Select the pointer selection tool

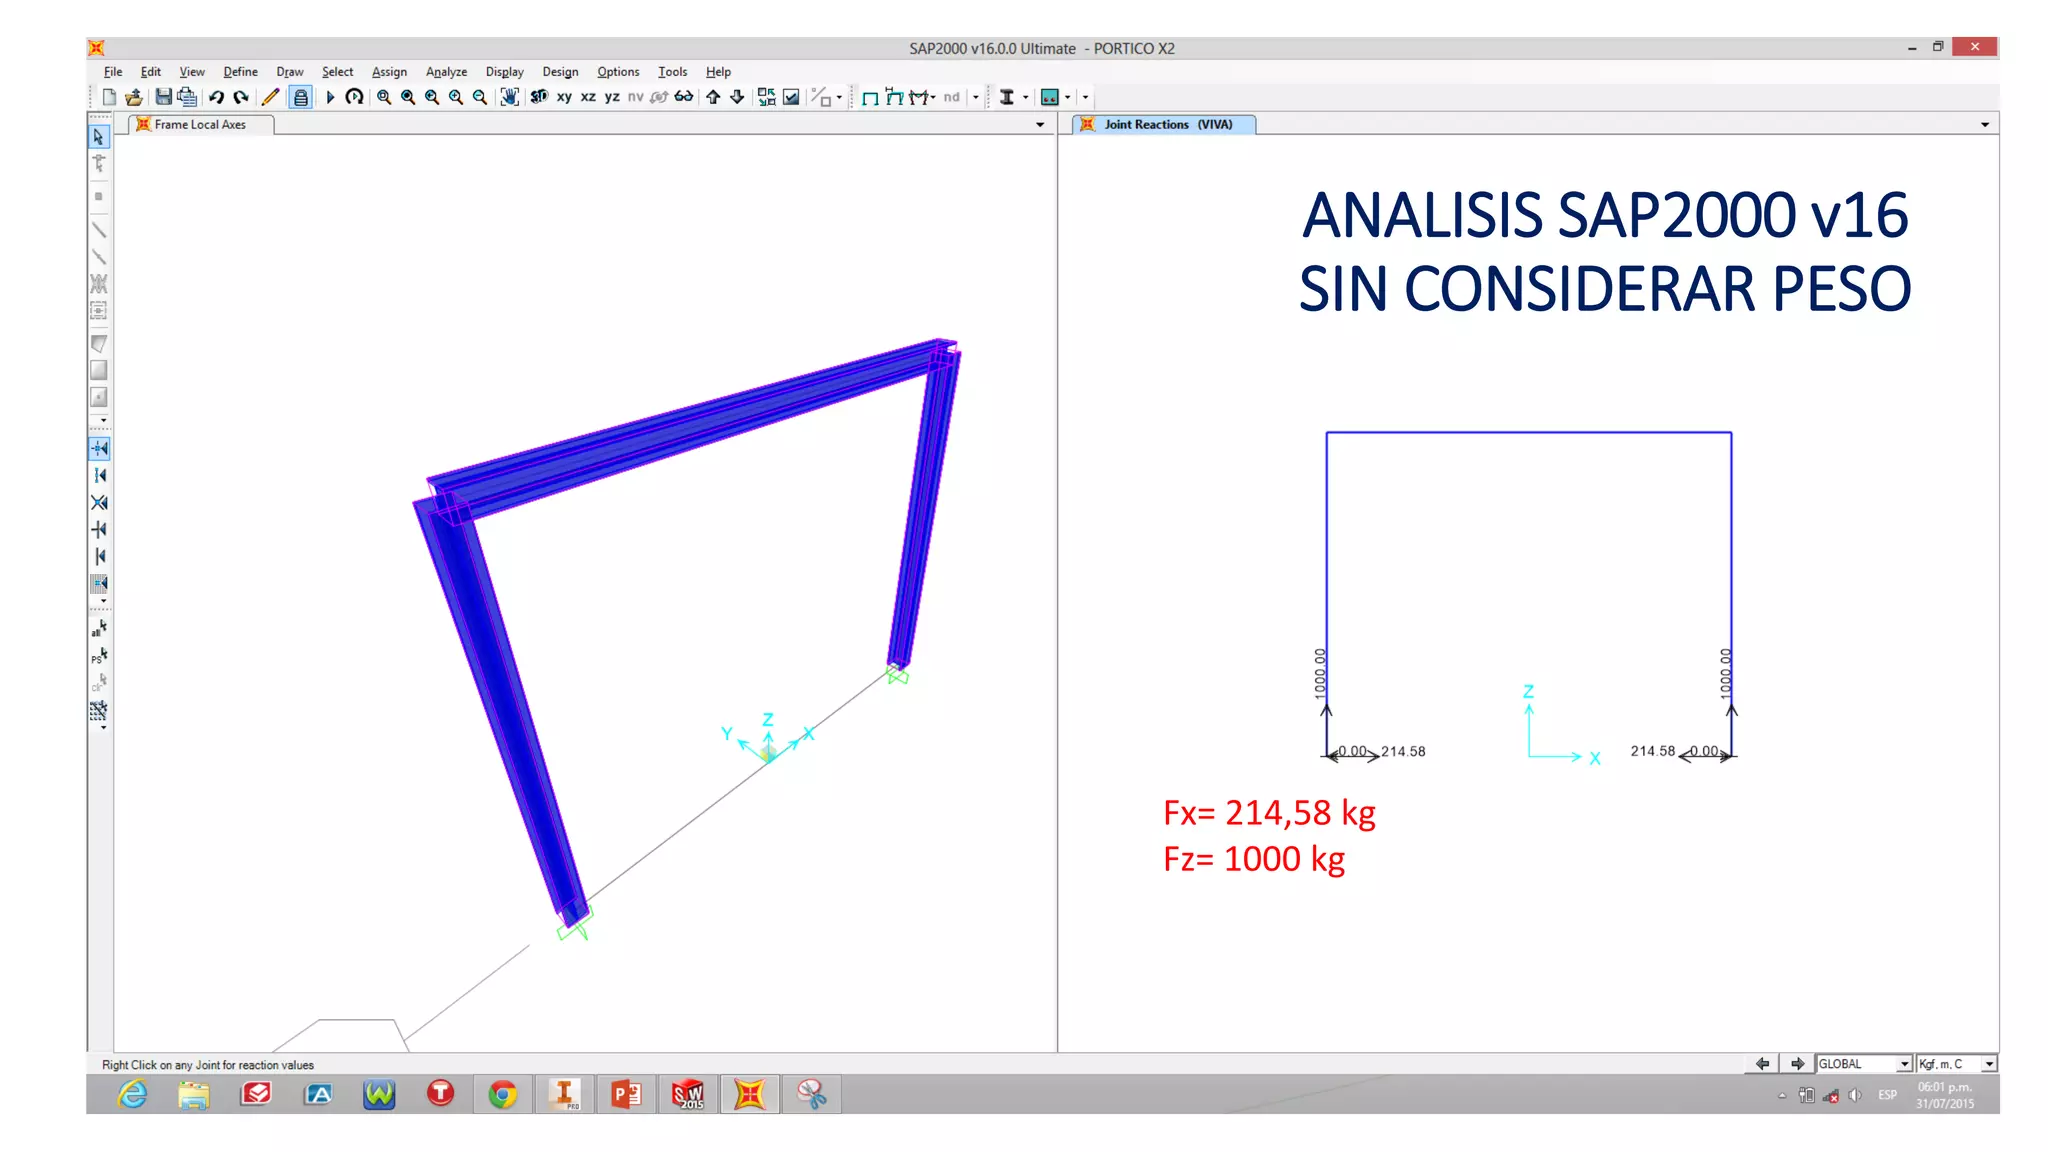tap(98, 137)
